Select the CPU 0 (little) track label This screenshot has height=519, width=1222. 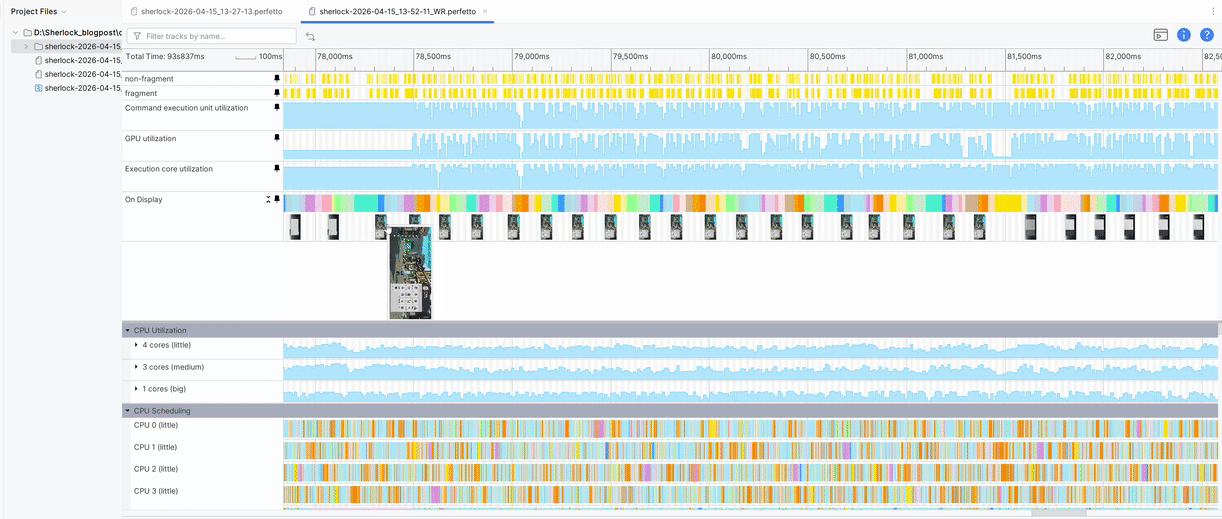pos(156,425)
